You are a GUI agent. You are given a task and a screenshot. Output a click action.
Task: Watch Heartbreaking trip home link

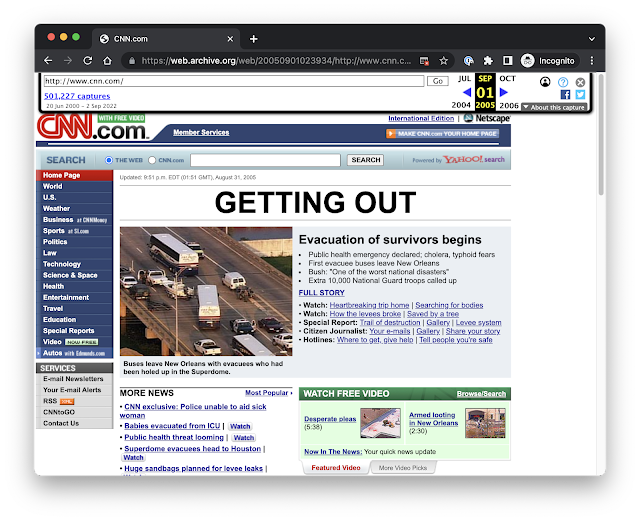tap(369, 305)
